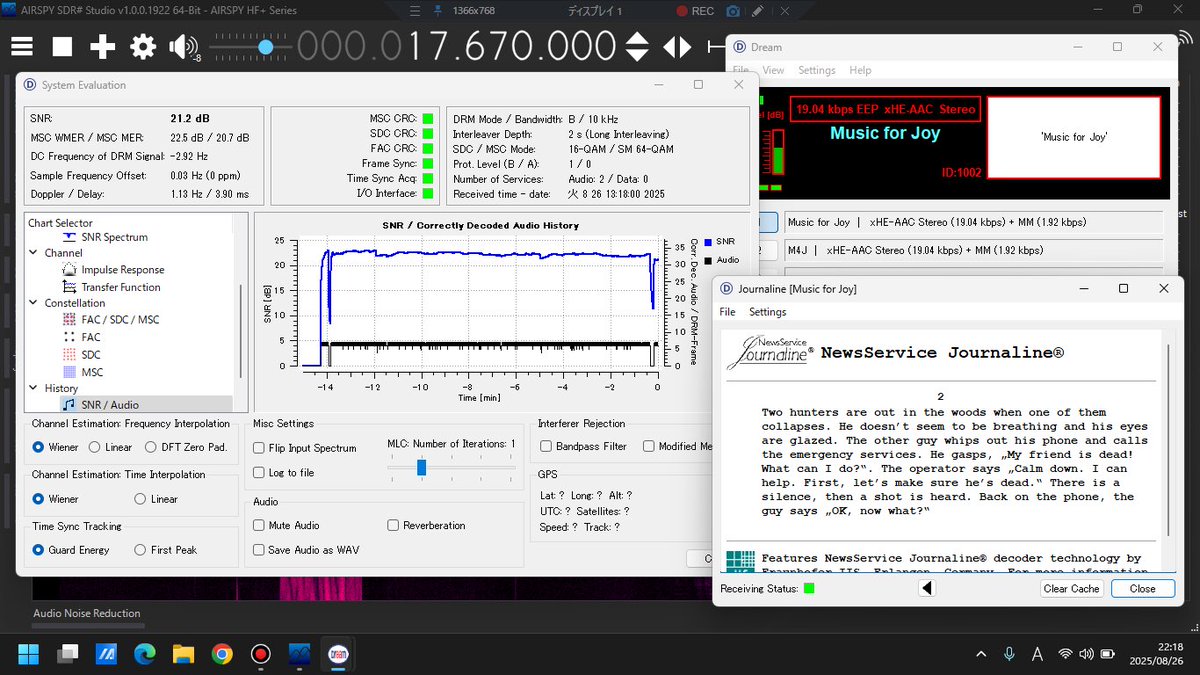Stop the SDR# radio with the square button

pos(62,46)
